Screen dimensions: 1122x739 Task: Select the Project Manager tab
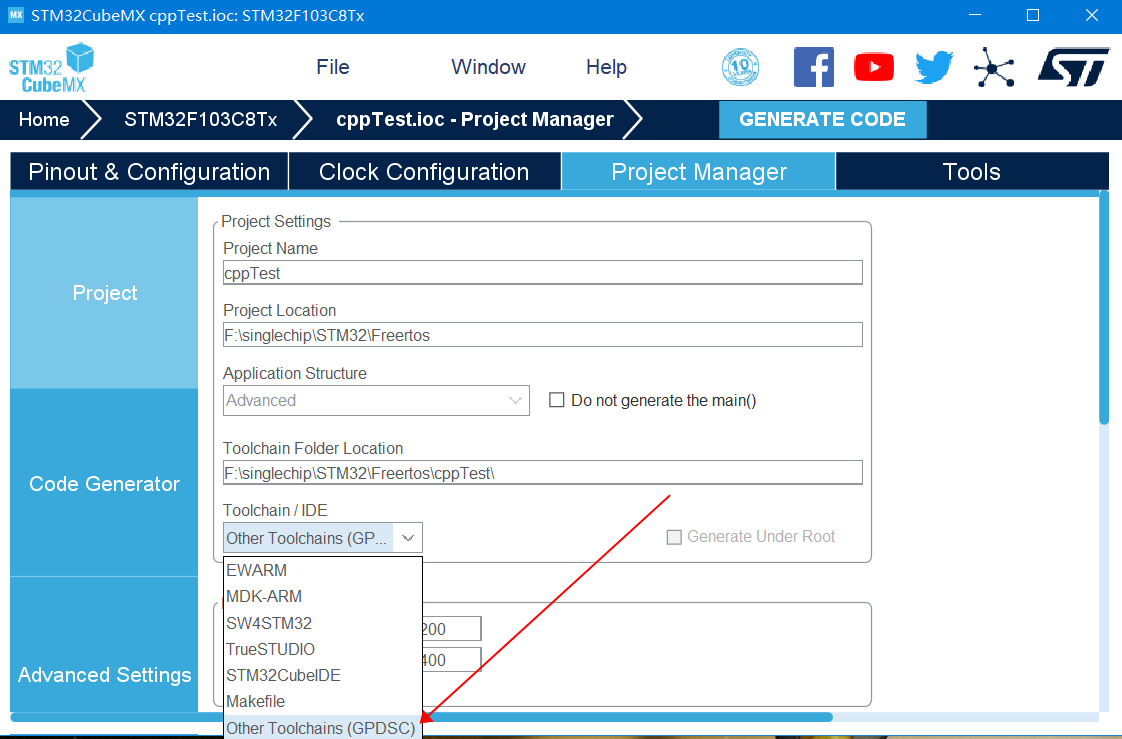click(x=698, y=172)
